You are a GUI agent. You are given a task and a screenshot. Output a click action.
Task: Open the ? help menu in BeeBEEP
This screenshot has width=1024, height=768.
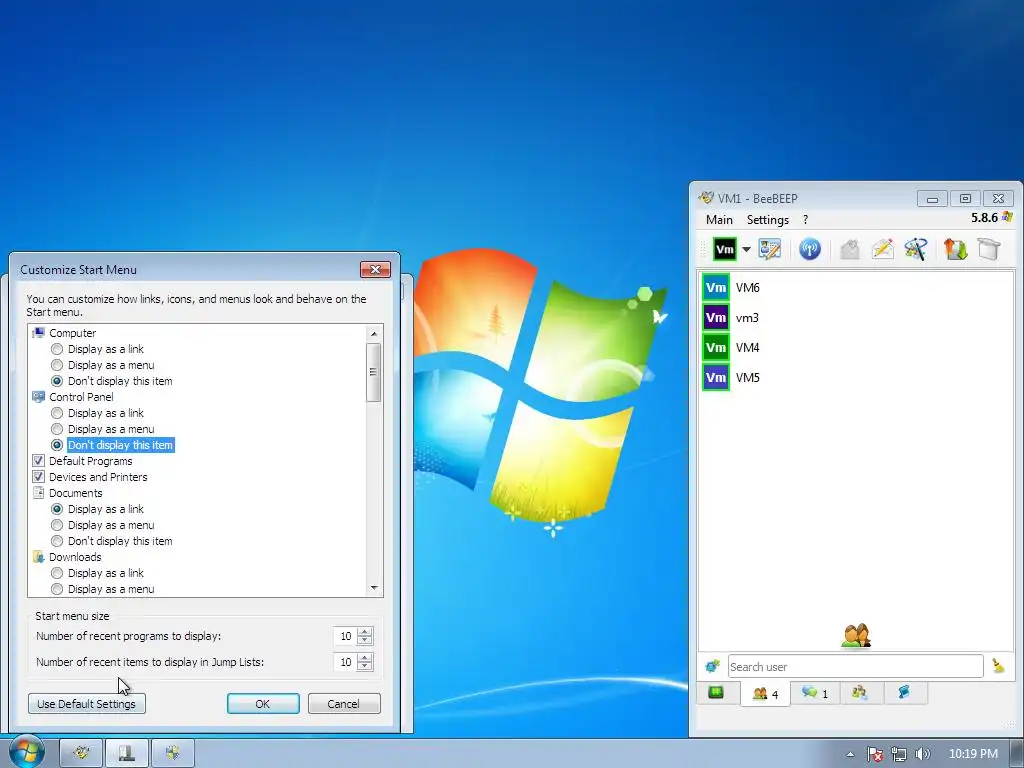point(805,219)
